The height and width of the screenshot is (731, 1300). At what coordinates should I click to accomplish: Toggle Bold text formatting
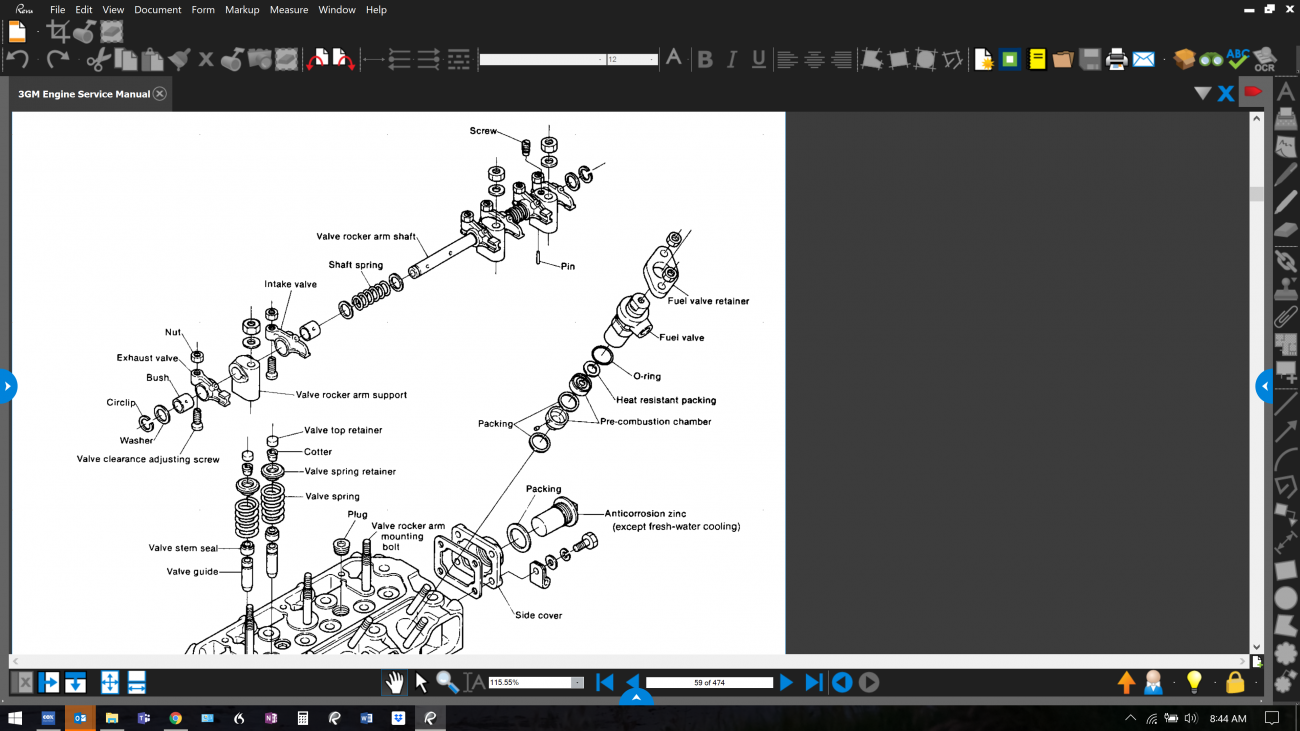(705, 59)
